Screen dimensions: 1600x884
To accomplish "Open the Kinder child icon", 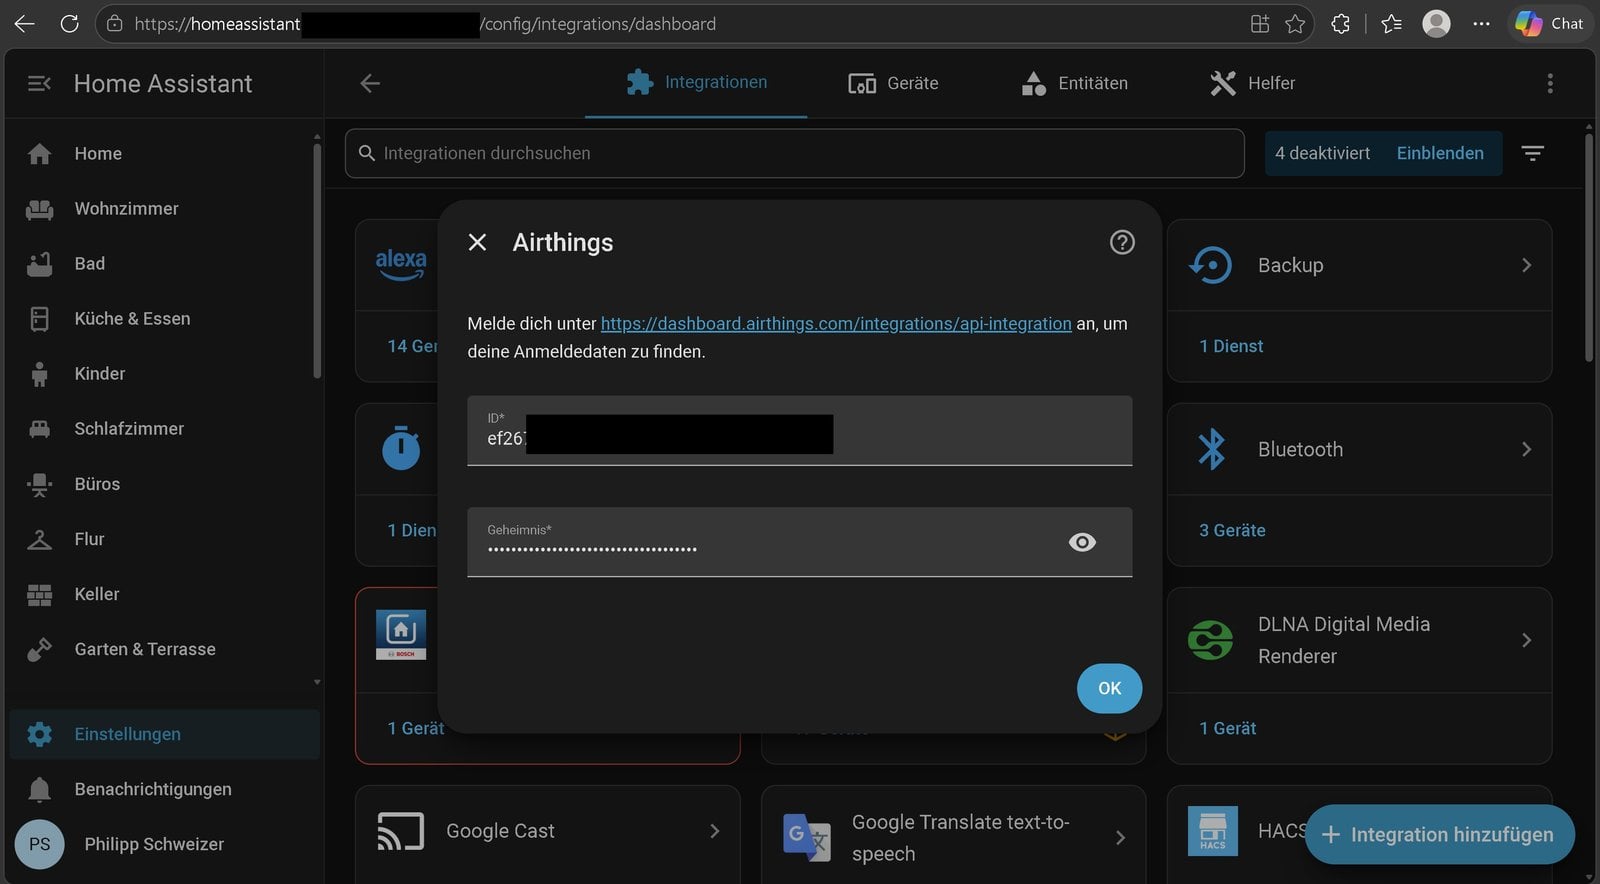I will click(x=39, y=374).
